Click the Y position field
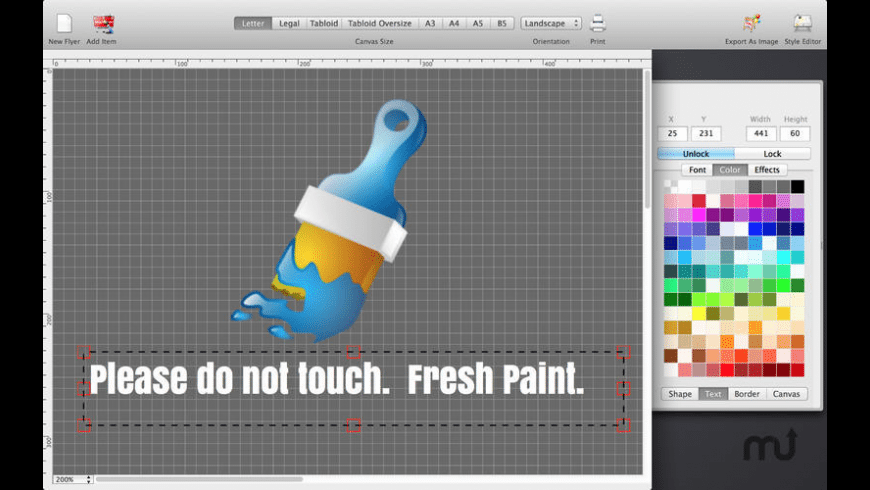The height and width of the screenshot is (490, 870). (x=706, y=133)
